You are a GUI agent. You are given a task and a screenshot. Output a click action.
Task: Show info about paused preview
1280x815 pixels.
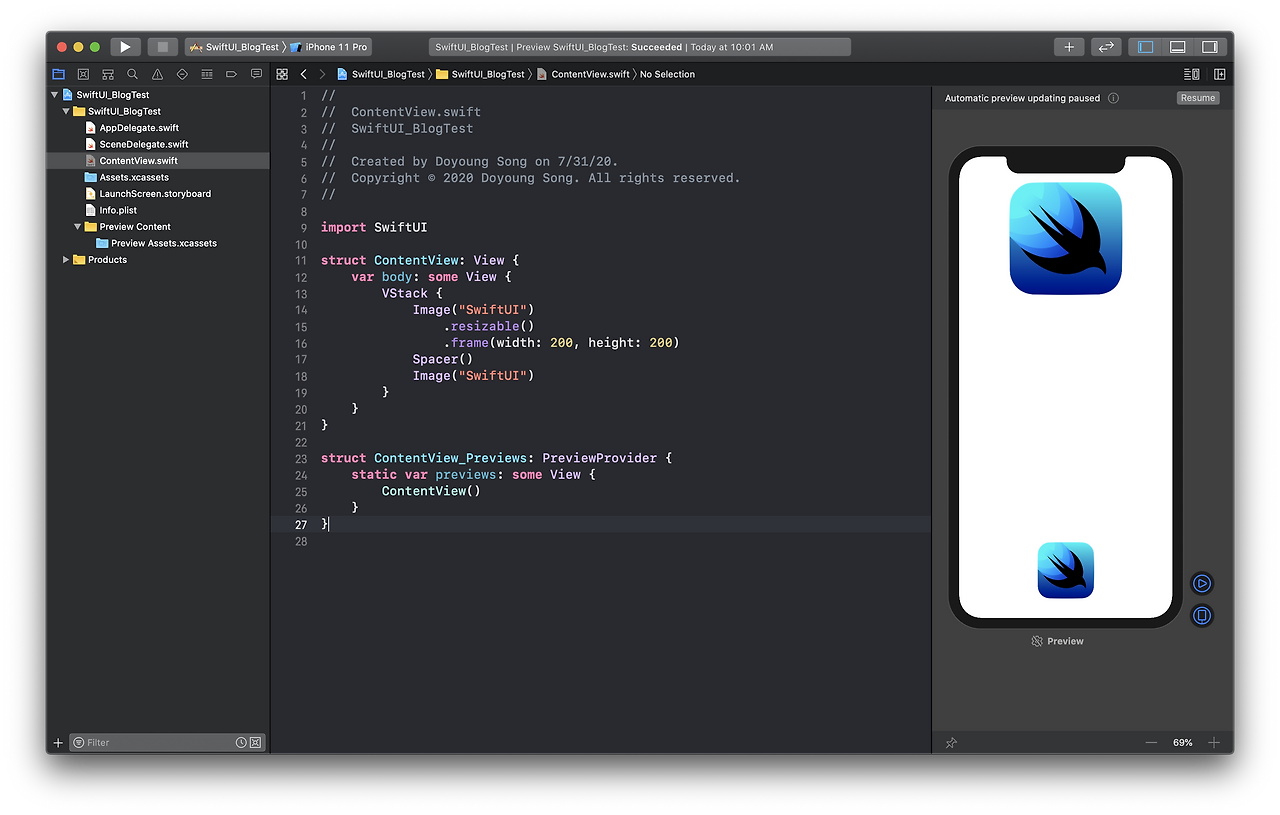(x=1113, y=98)
